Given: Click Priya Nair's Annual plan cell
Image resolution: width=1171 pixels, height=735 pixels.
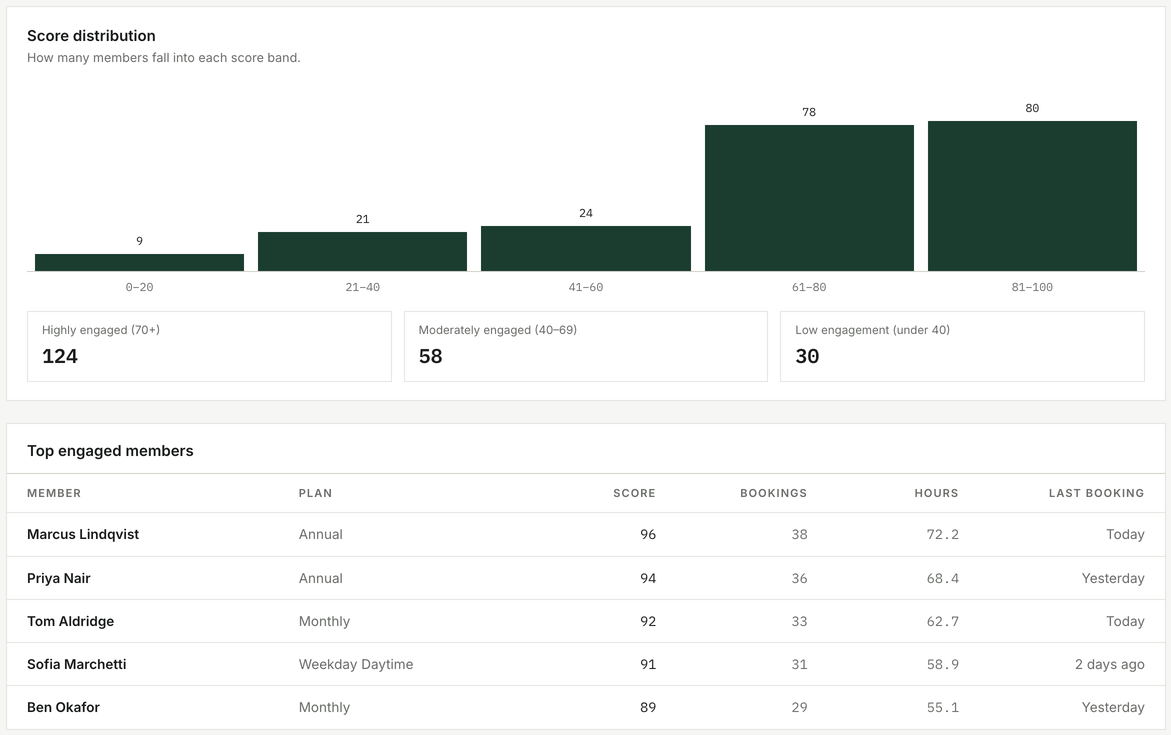Looking at the screenshot, I should [x=320, y=578].
